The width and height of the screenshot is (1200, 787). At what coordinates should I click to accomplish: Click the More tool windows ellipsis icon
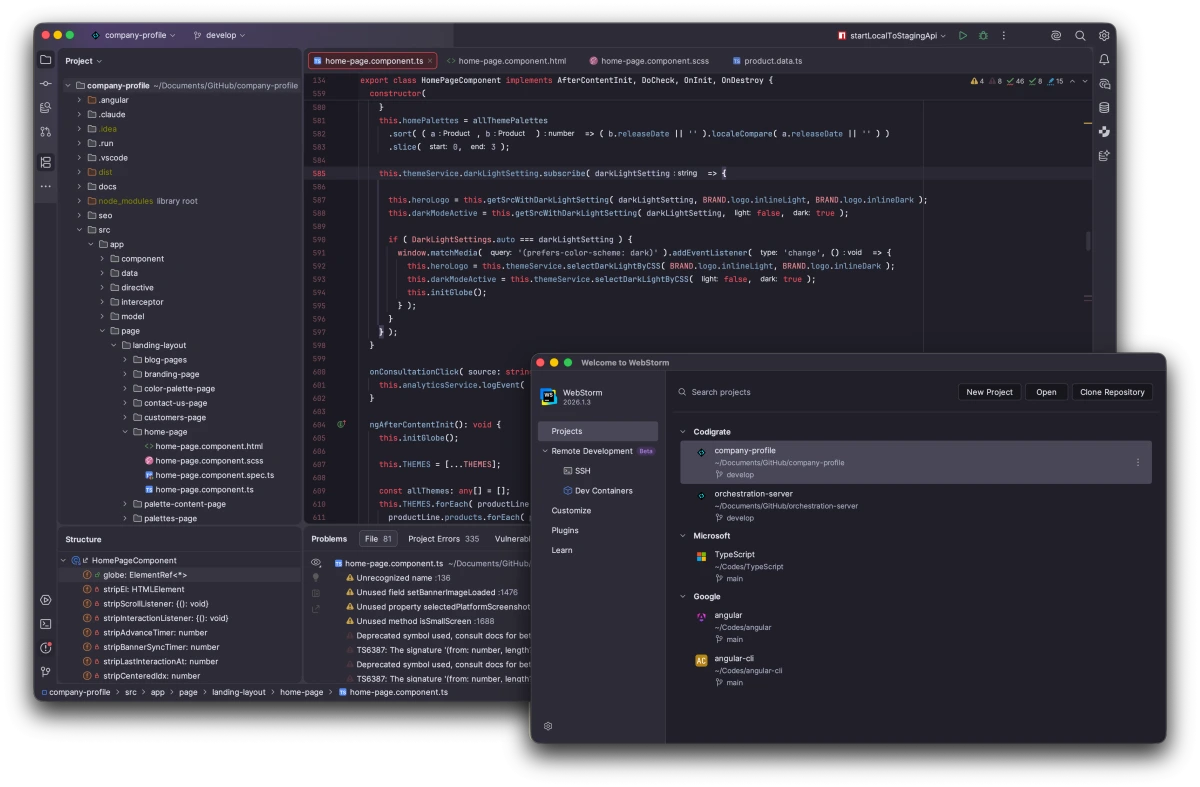[x=45, y=186]
